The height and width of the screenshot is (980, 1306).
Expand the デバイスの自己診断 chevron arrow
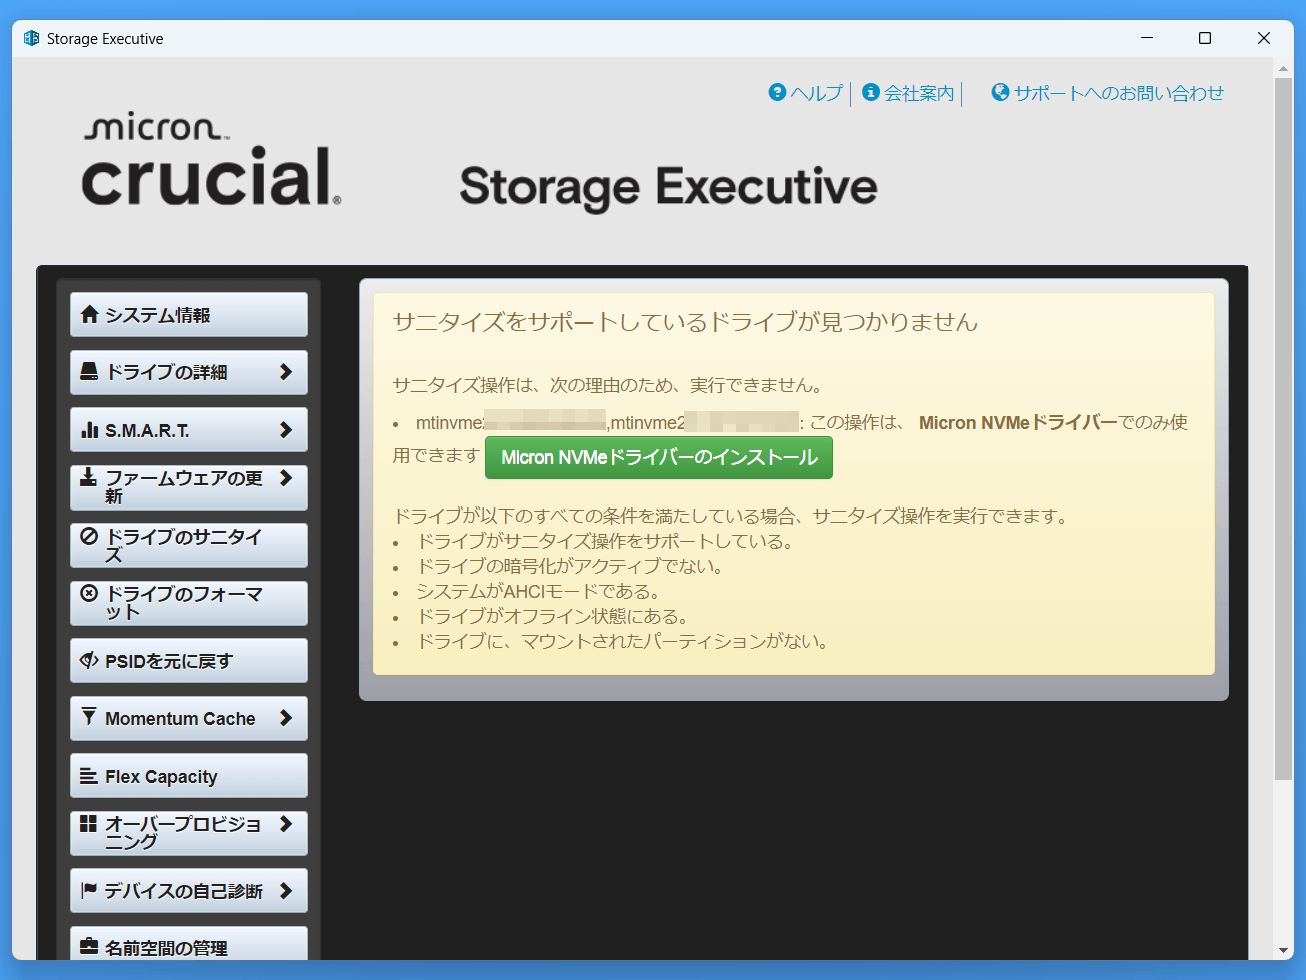[286, 890]
